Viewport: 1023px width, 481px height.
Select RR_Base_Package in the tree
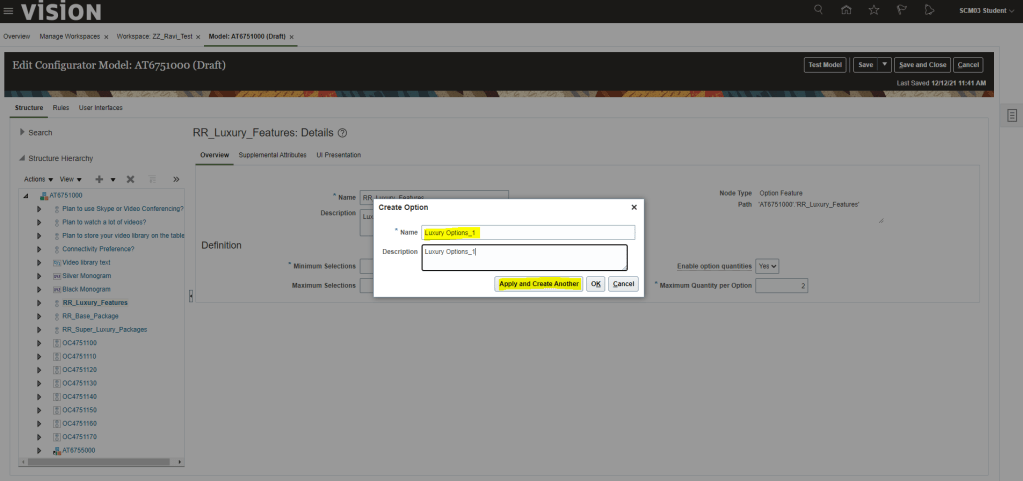click(x=90, y=315)
